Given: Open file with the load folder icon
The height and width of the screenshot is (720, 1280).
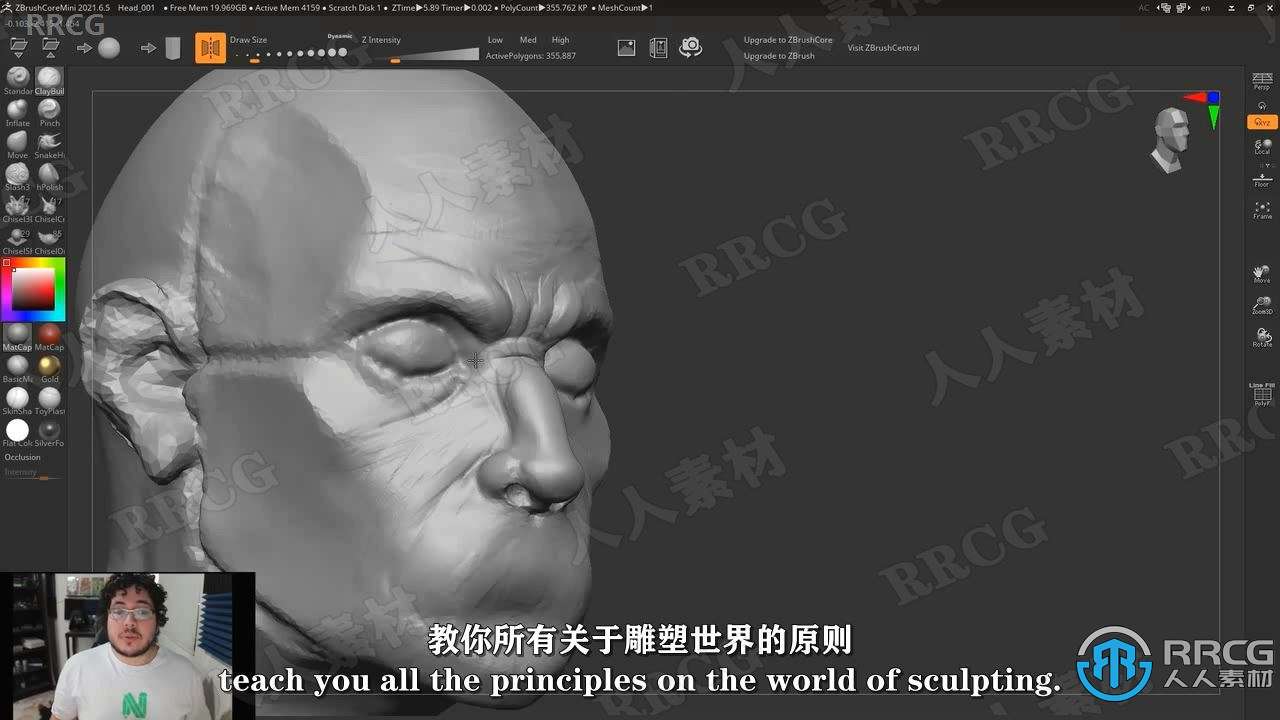Looking at the screenshot, I should tap(18, 47).
